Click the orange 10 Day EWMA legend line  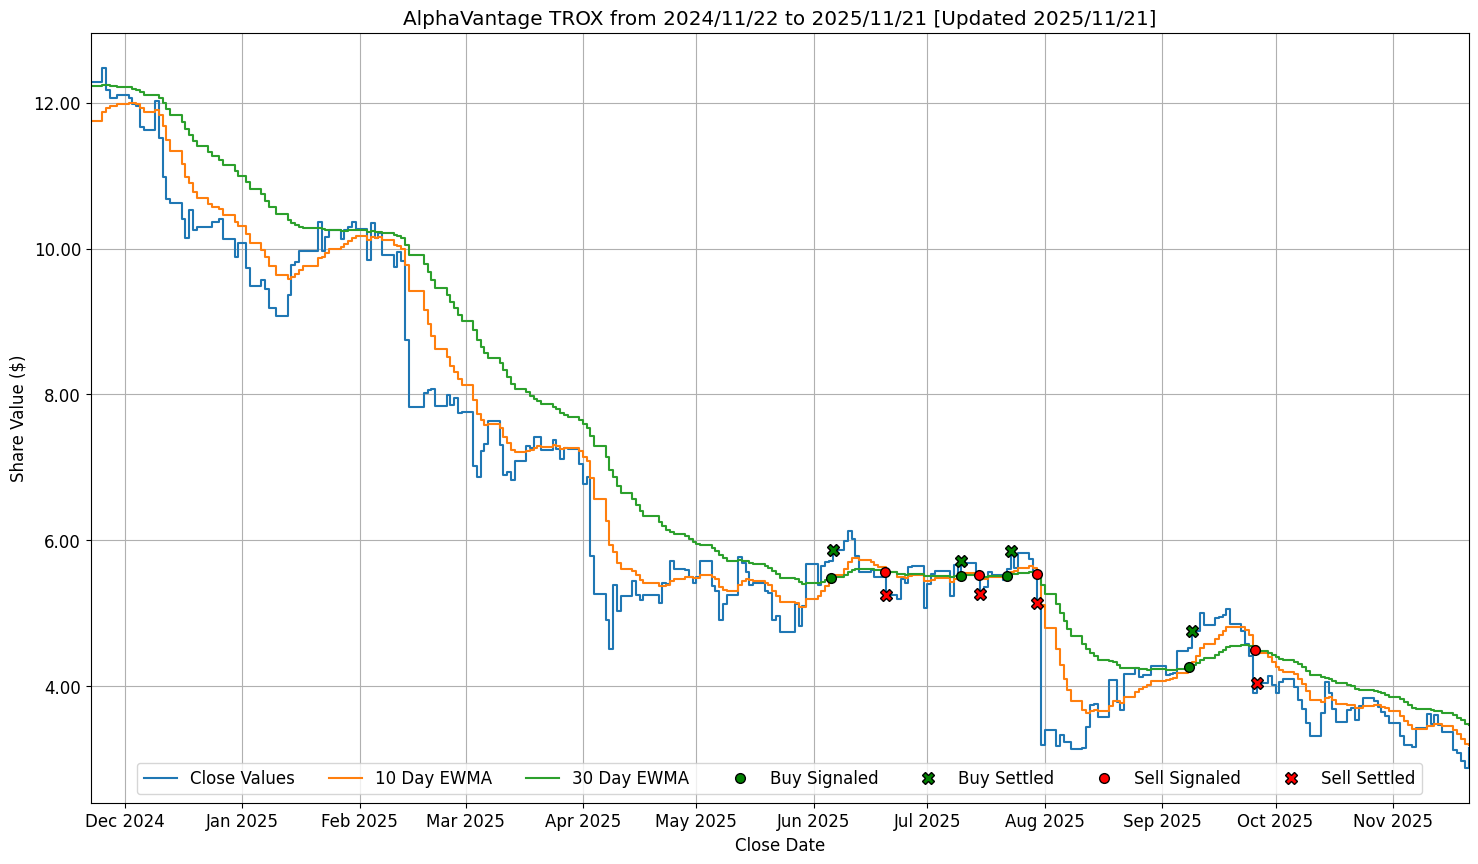(x=345, y=778)
